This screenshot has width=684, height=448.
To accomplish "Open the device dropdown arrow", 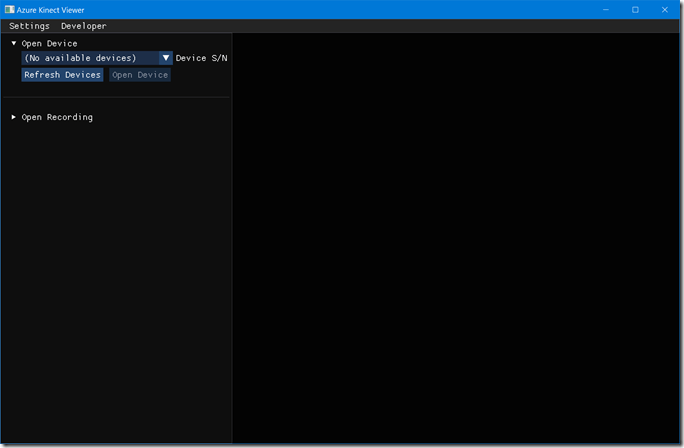I will point(166,58).
